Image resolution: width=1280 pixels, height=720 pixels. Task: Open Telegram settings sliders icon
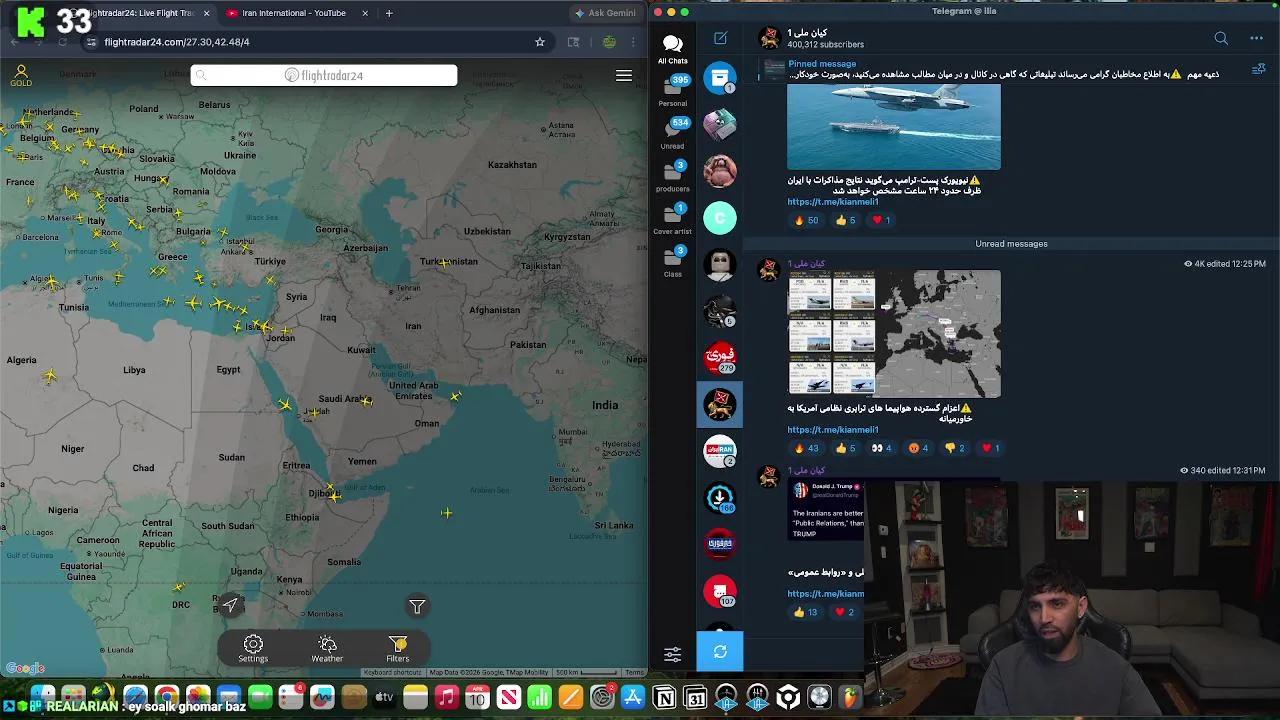click(673, 654)
